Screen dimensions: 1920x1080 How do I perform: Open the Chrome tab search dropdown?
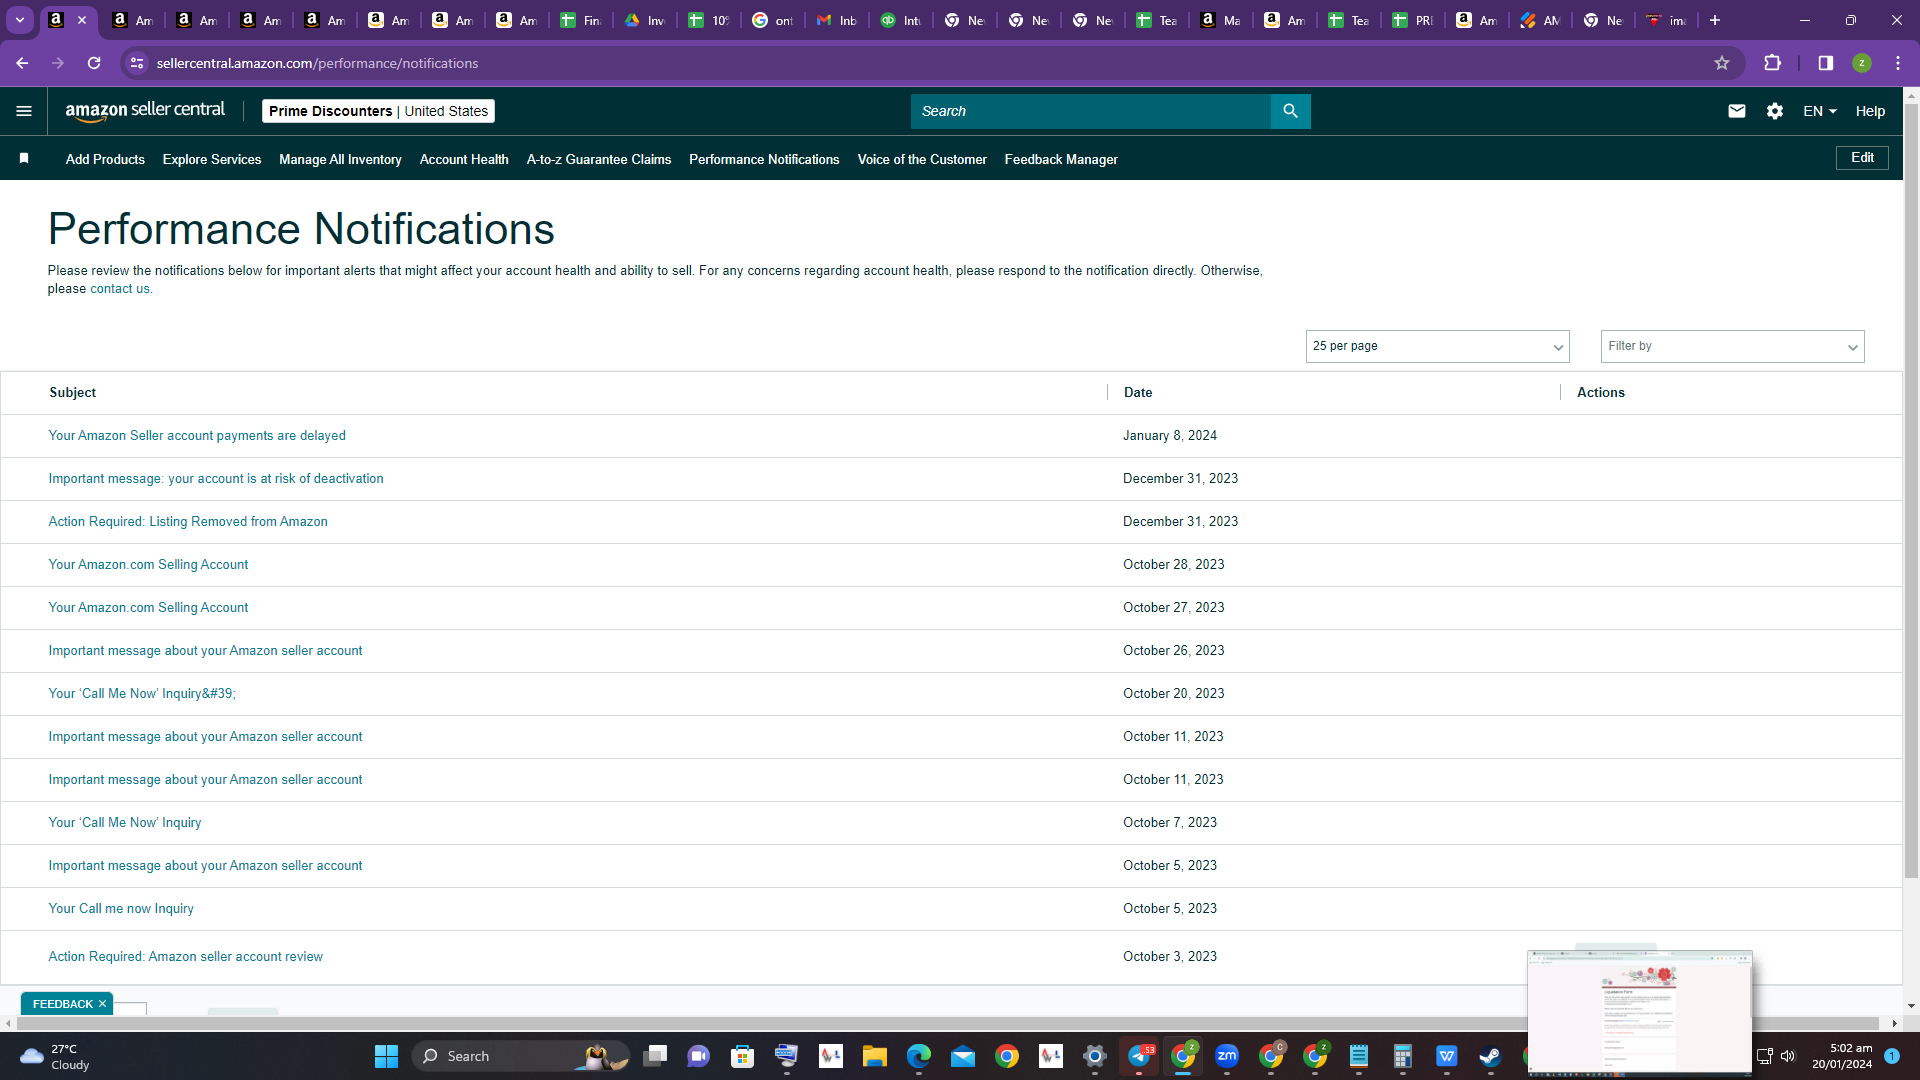19,20
